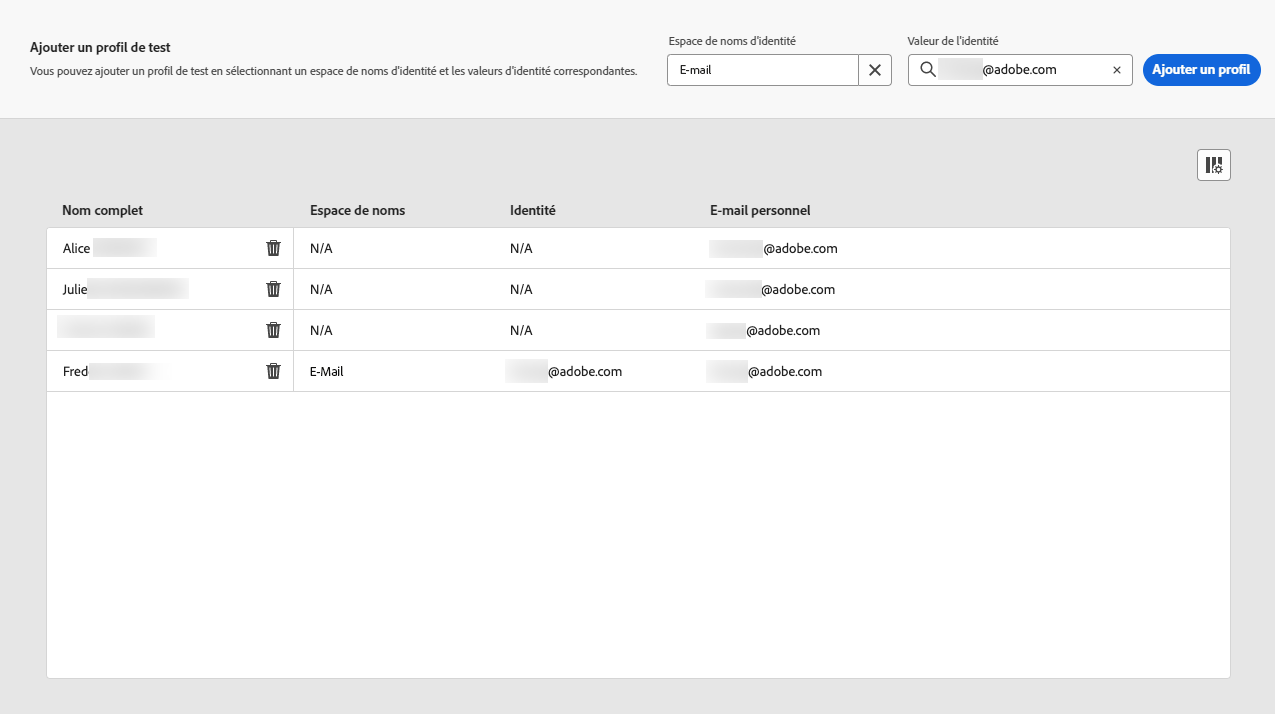This screenshot has height=714, width=1275.
Task: Open the column configuration settings icon
Action: [1214, 165]
